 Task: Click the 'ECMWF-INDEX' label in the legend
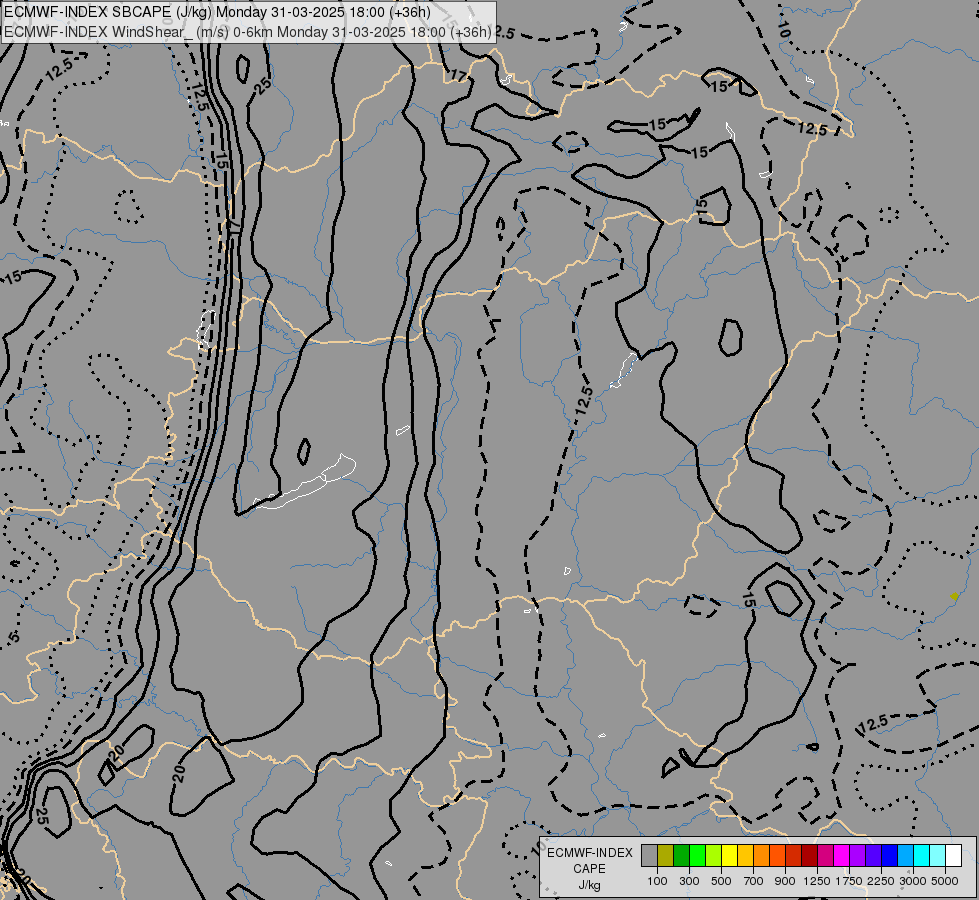pyautogui.click(x=589, y=853)
